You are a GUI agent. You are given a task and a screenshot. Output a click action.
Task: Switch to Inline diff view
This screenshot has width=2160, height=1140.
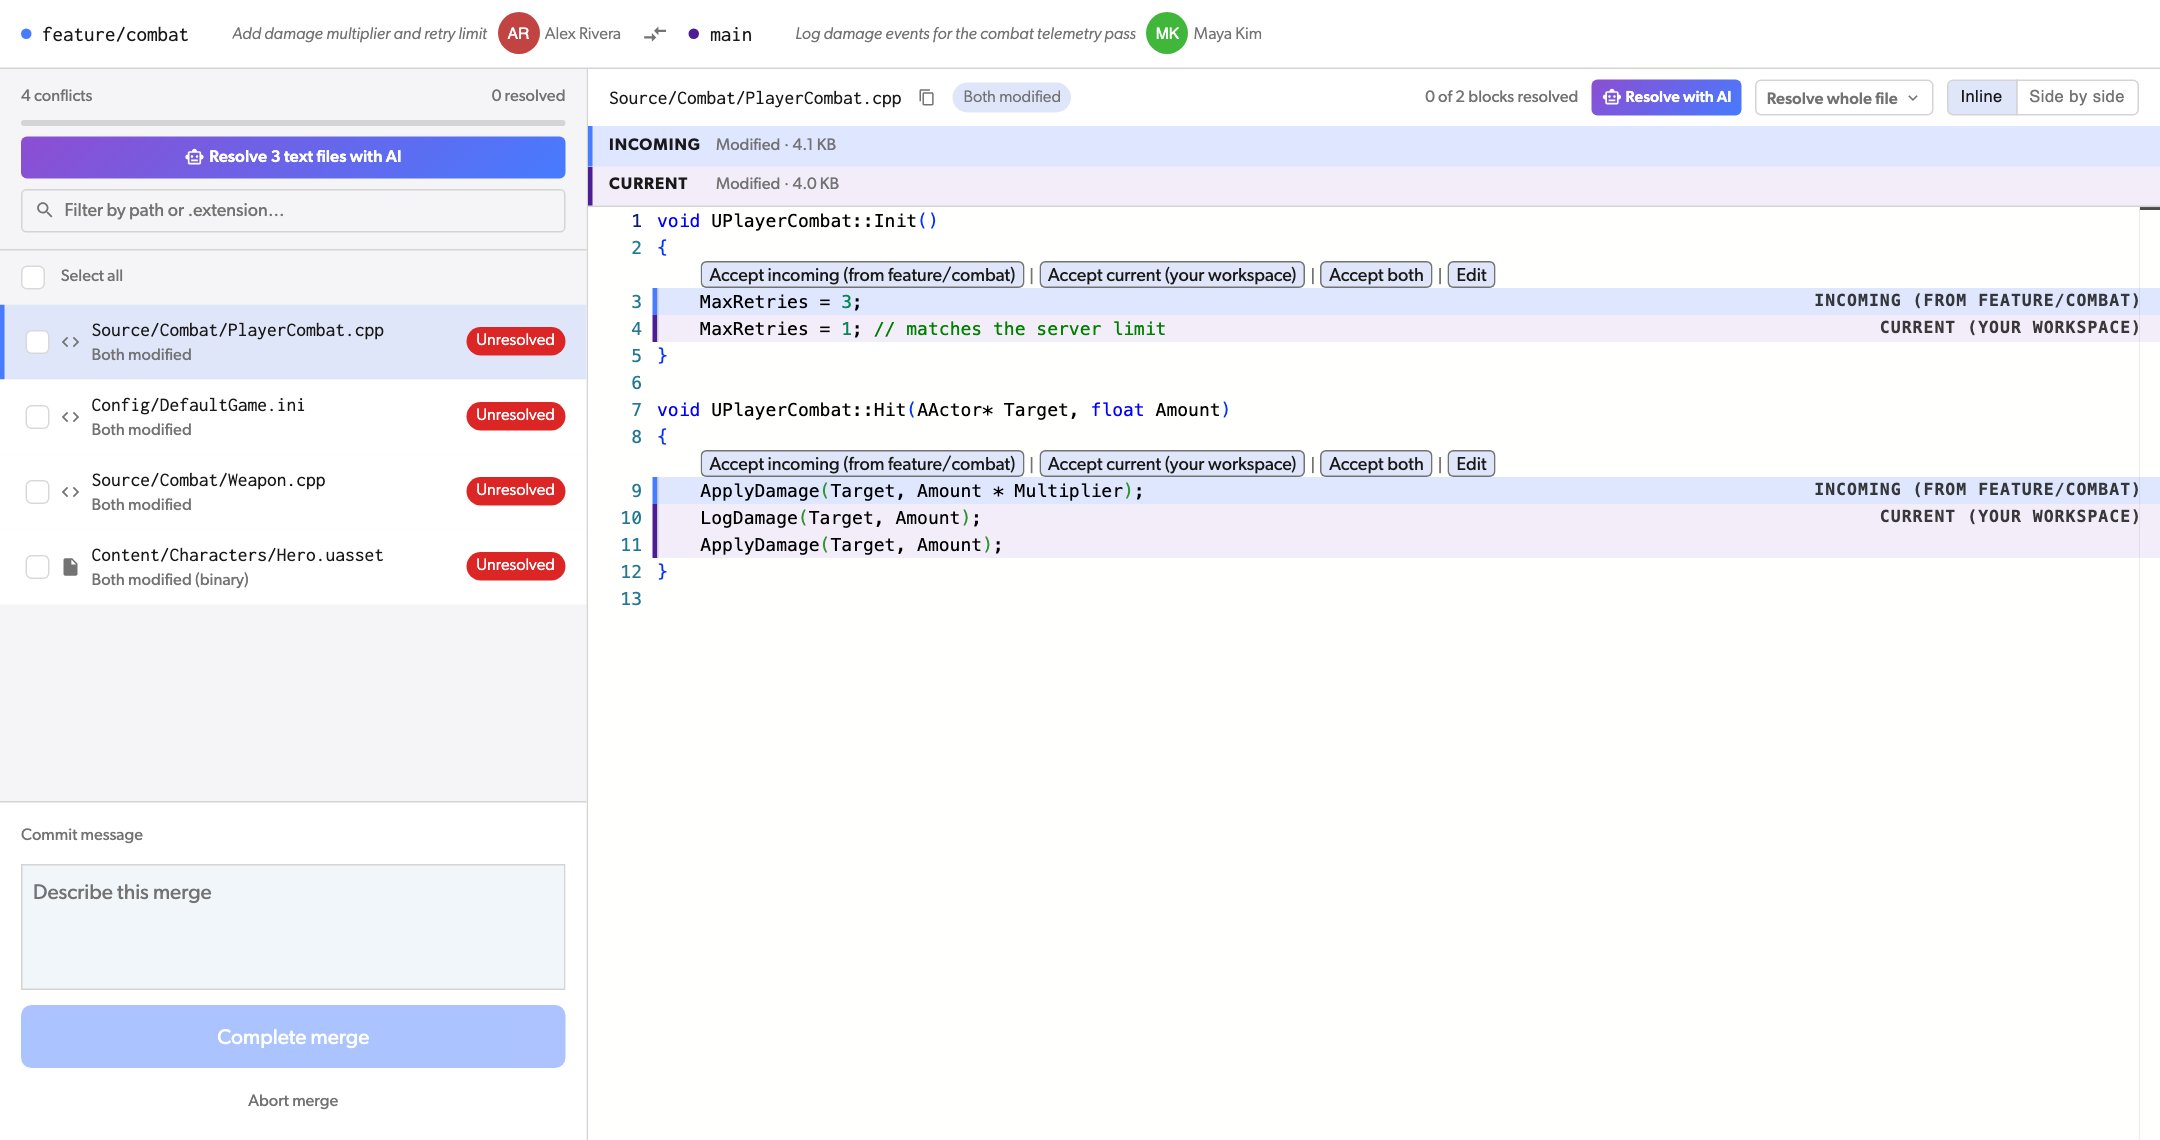click(1981, 97)
